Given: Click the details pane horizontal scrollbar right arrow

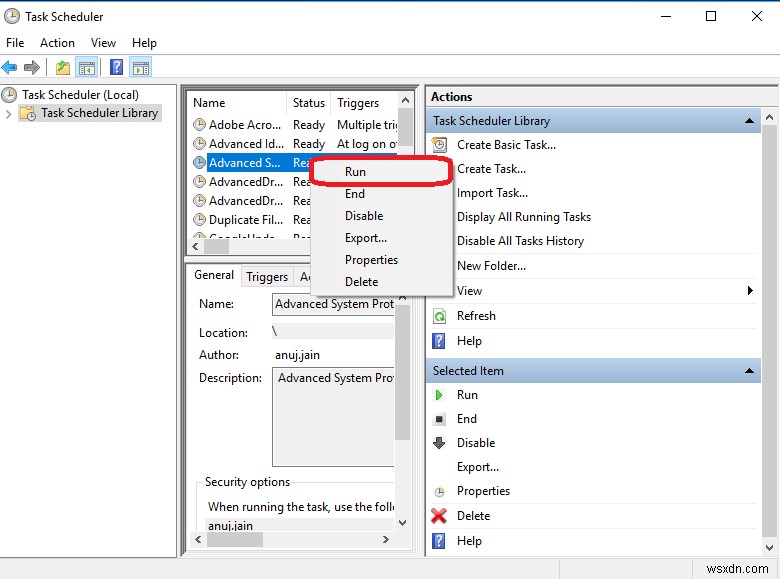Looking at the screenshot, I should pos(386,539).
